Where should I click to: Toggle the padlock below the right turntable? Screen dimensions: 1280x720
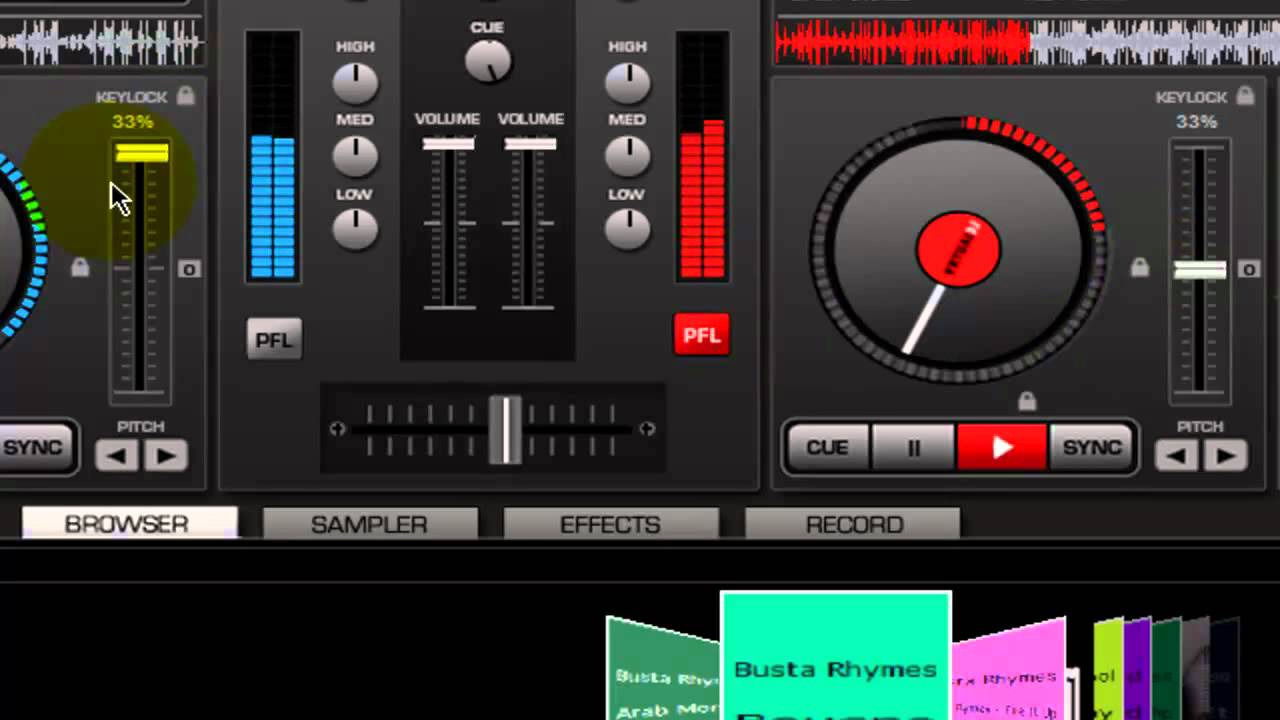coord(1027,401)
